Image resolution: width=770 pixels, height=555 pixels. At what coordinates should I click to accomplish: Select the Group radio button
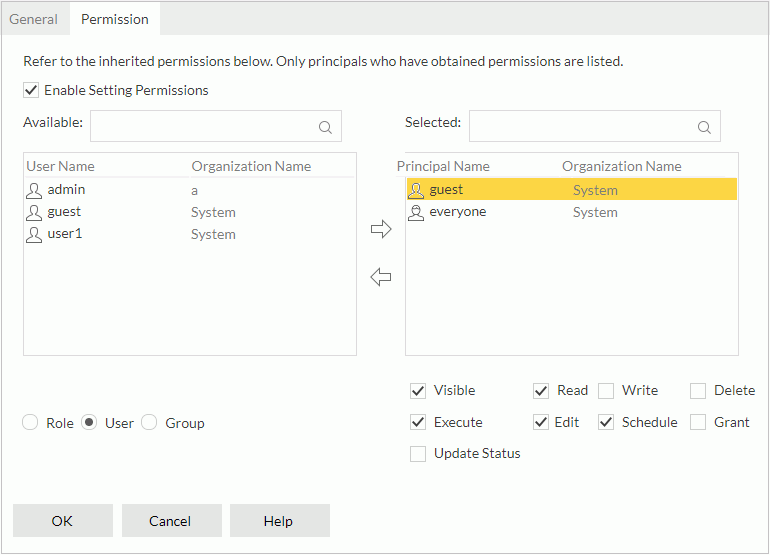(149, 422)
